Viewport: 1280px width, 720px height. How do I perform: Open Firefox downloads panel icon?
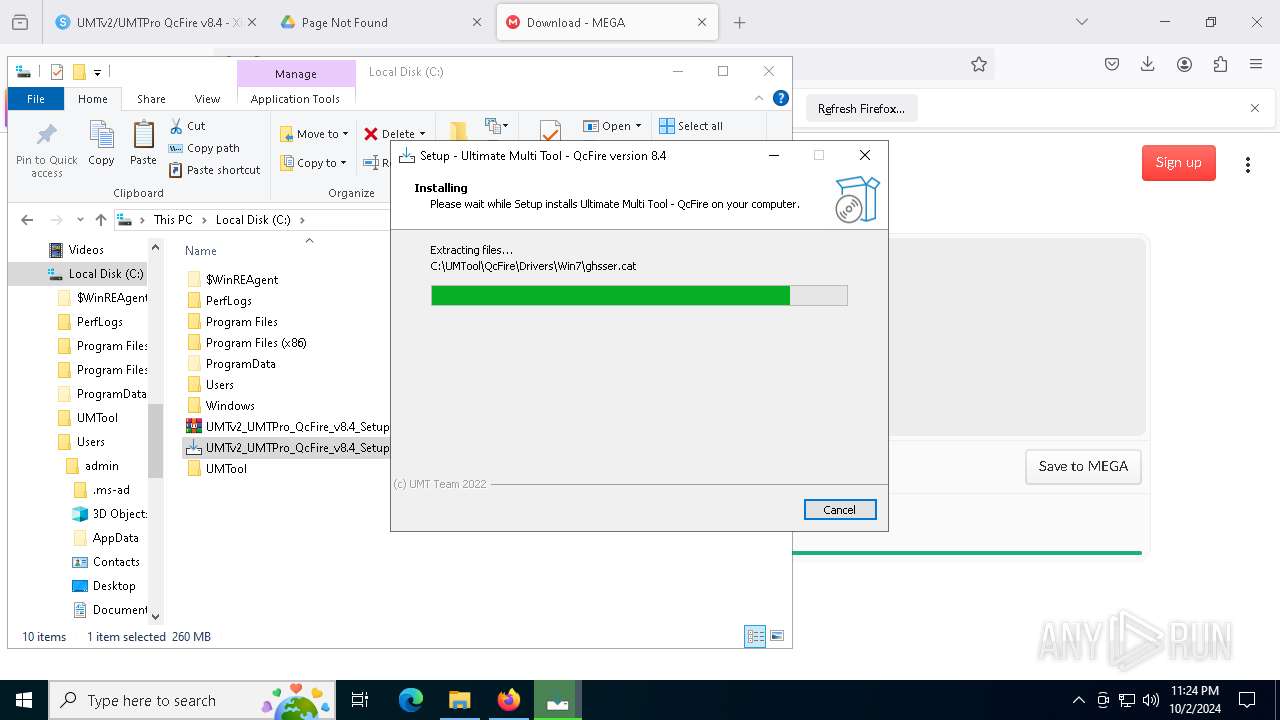1148,64
